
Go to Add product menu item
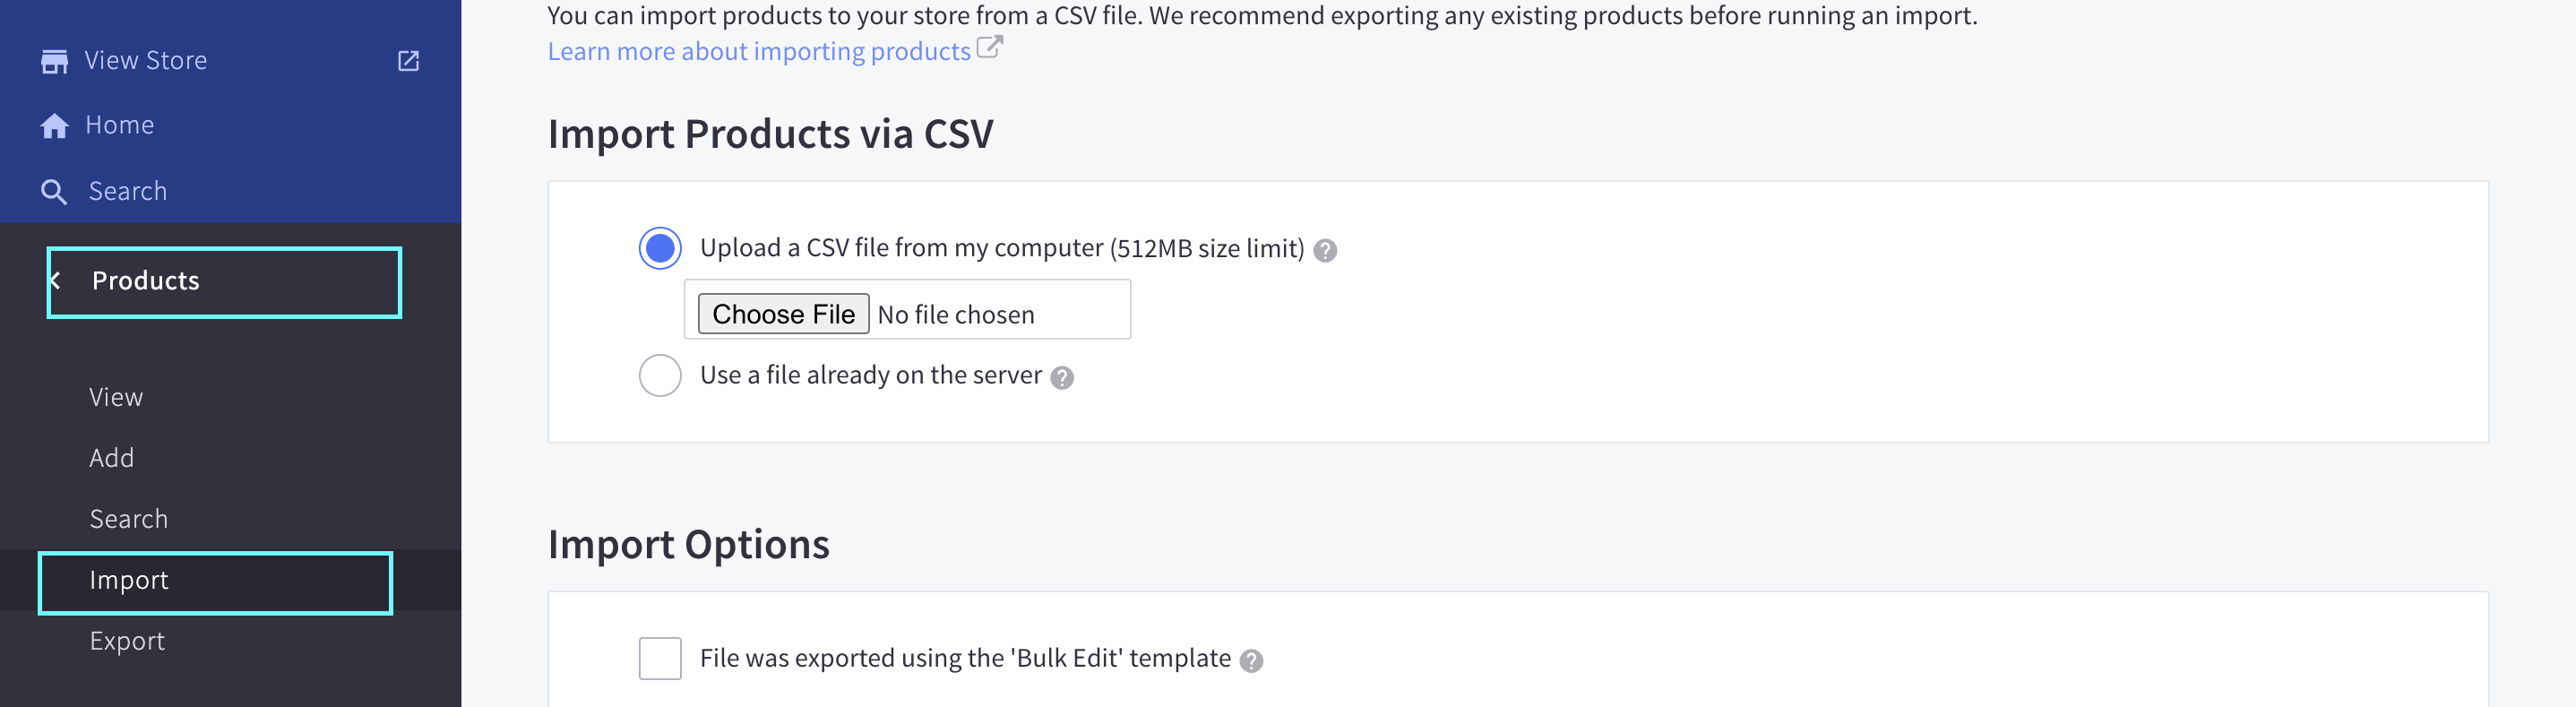111,459
